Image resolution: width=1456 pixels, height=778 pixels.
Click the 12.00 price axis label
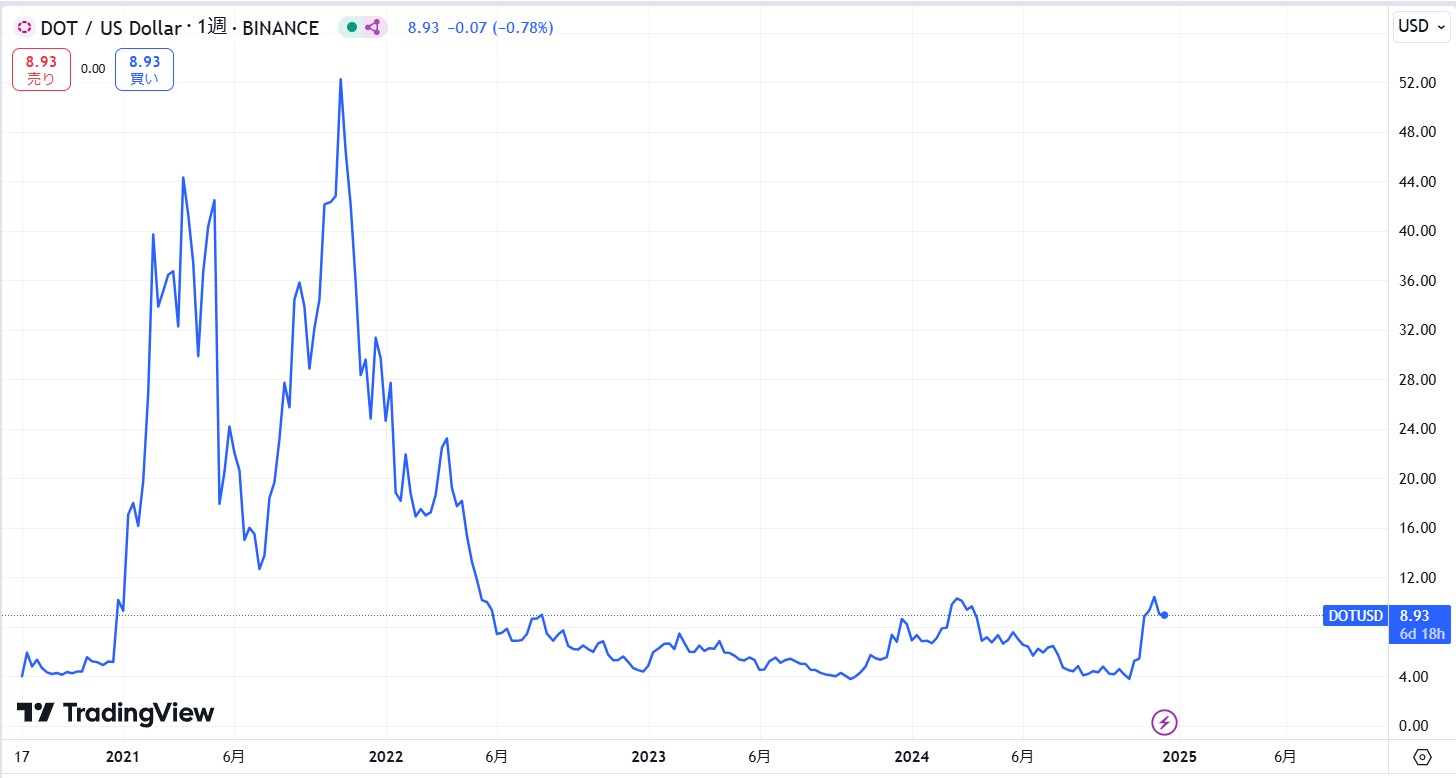(x=1417, y=578)
